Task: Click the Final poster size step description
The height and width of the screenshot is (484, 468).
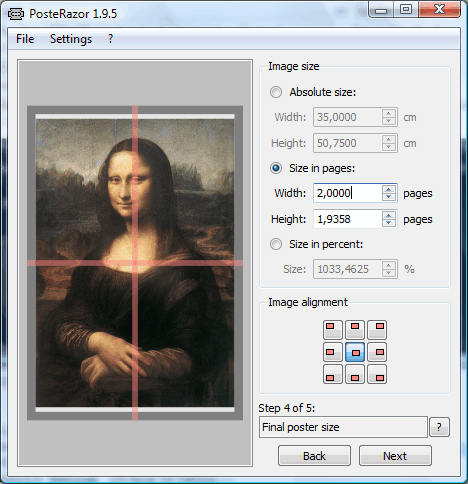Action: [343, 427]
